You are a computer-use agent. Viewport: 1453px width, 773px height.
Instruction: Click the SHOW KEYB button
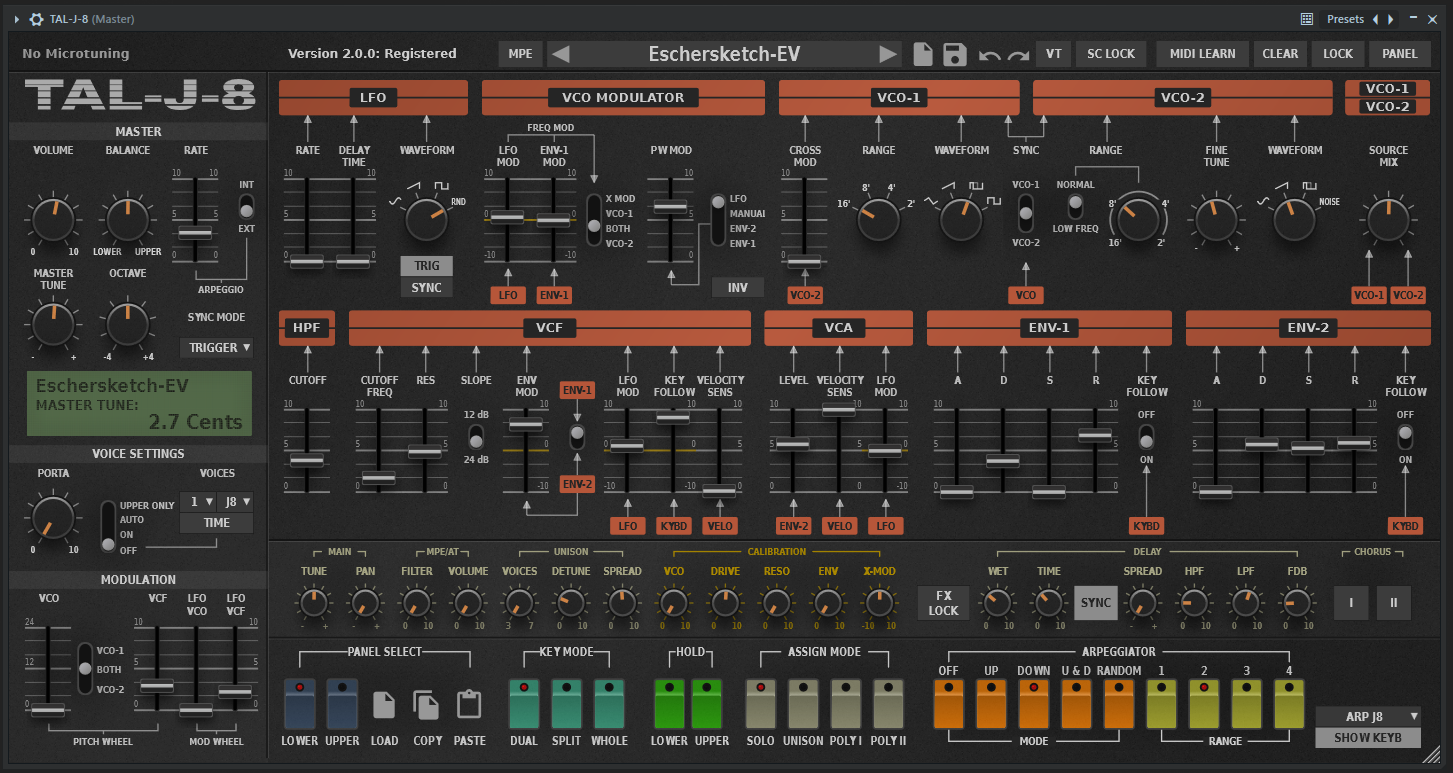1367,738
